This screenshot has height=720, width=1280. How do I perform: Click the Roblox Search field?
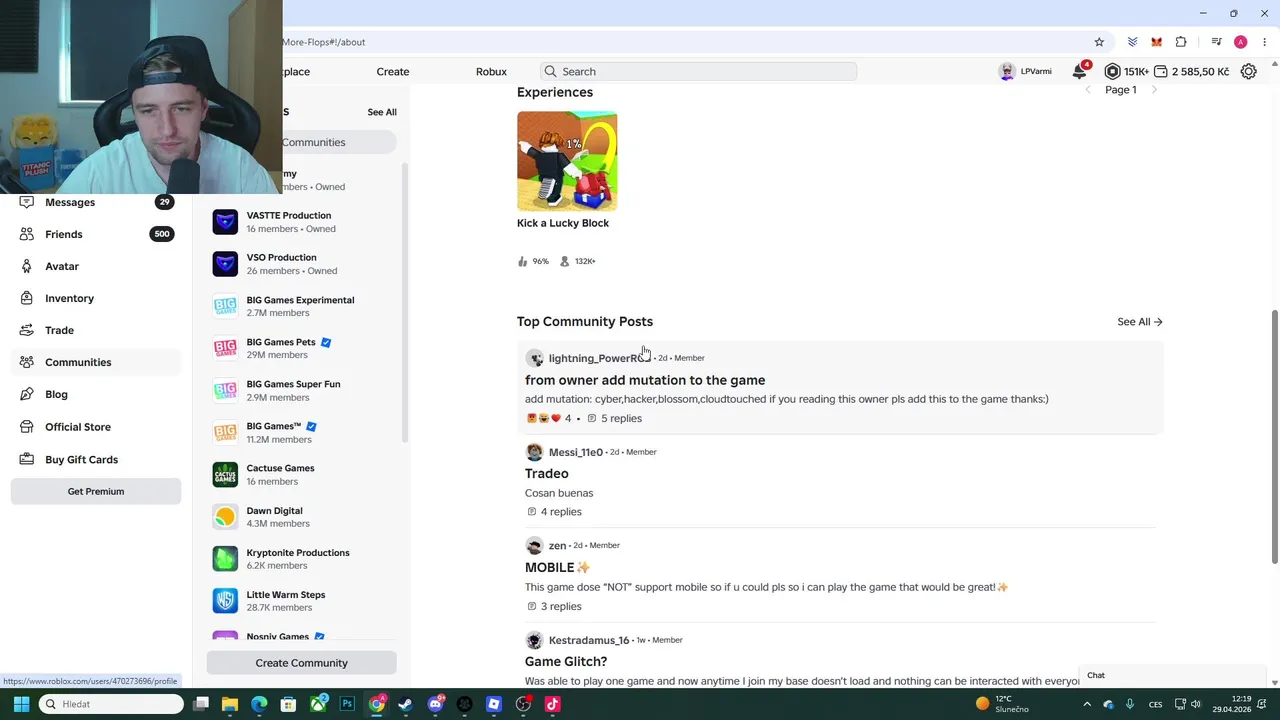(x=698, y=72)
